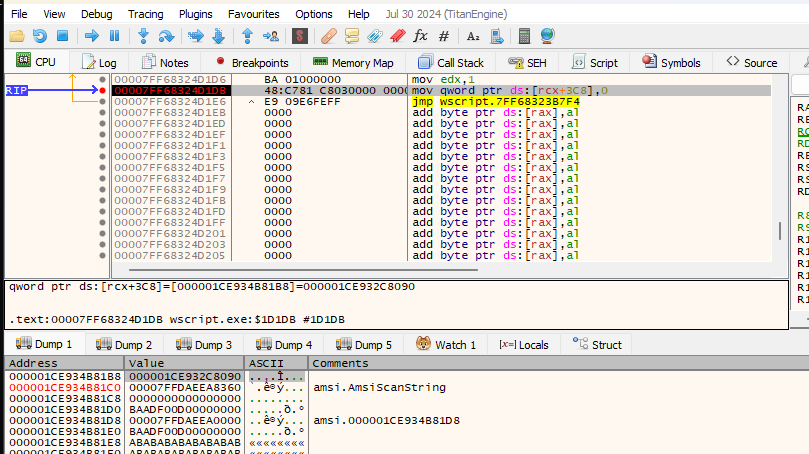
Task: Select the jmp wscript.7FF68323B7F4 instruction
Action: tap(496, 102)
